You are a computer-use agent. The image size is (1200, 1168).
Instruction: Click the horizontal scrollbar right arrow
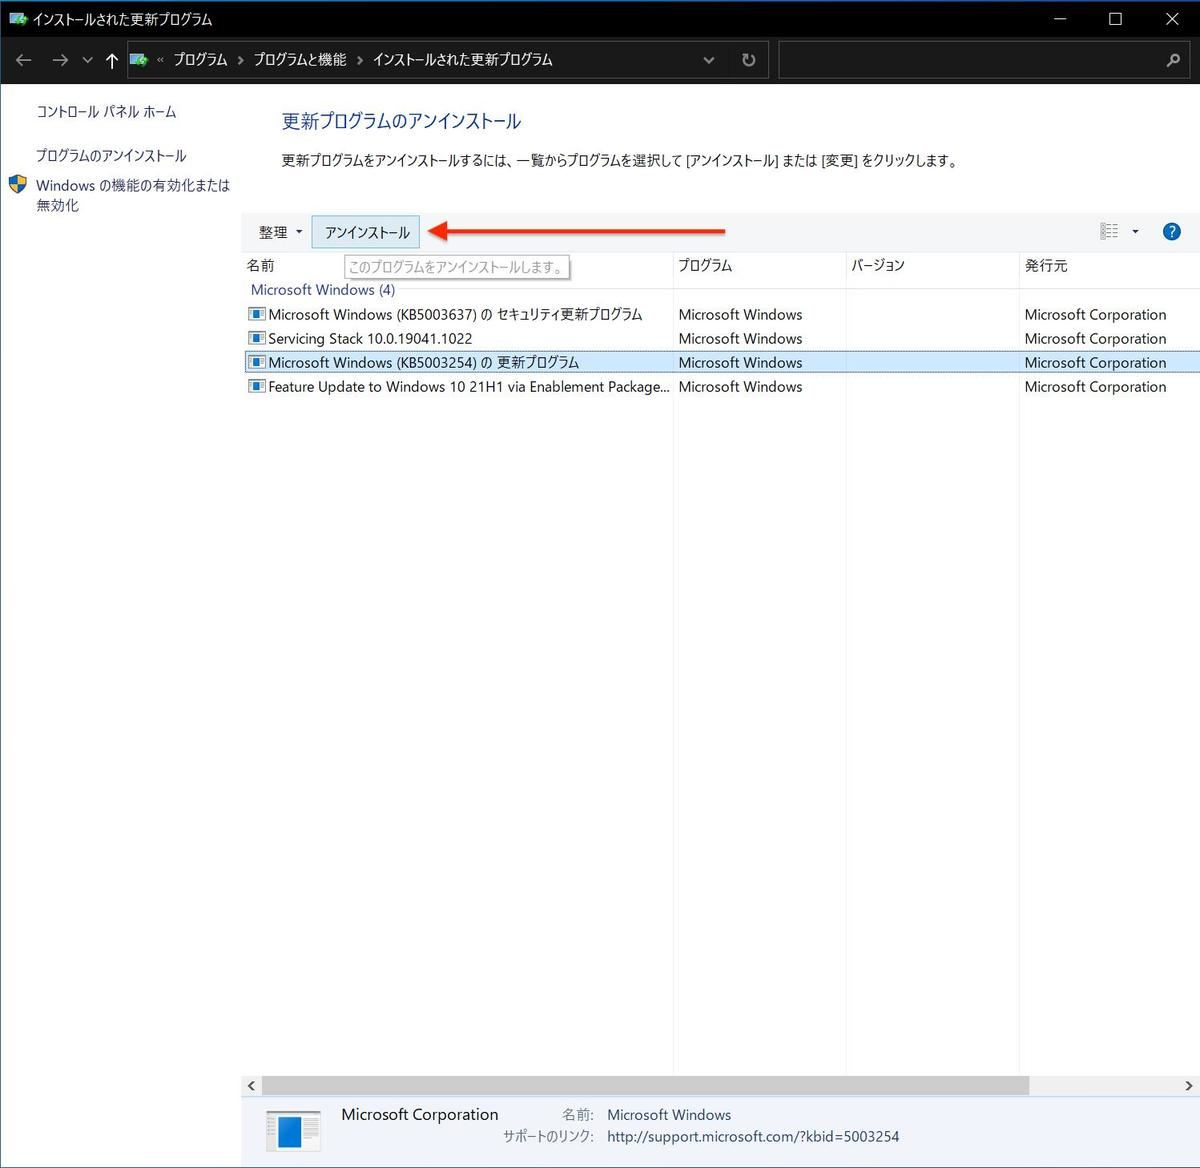pos(1189,1086)
